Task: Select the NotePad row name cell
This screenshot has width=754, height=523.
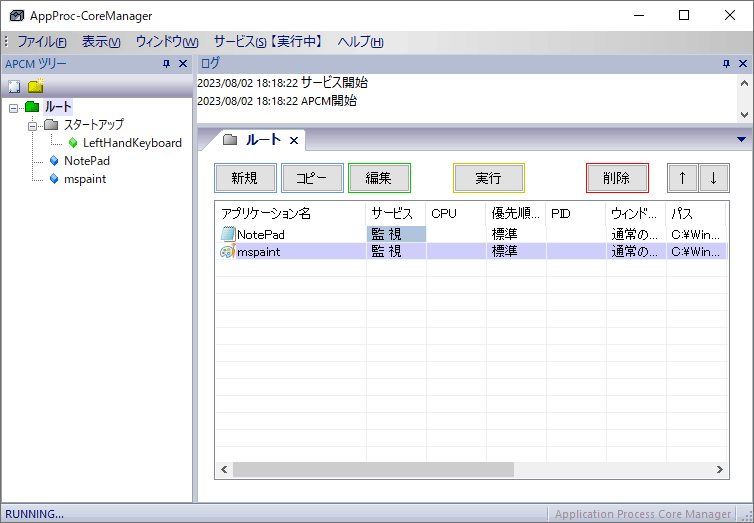Action: coord(291,234)
